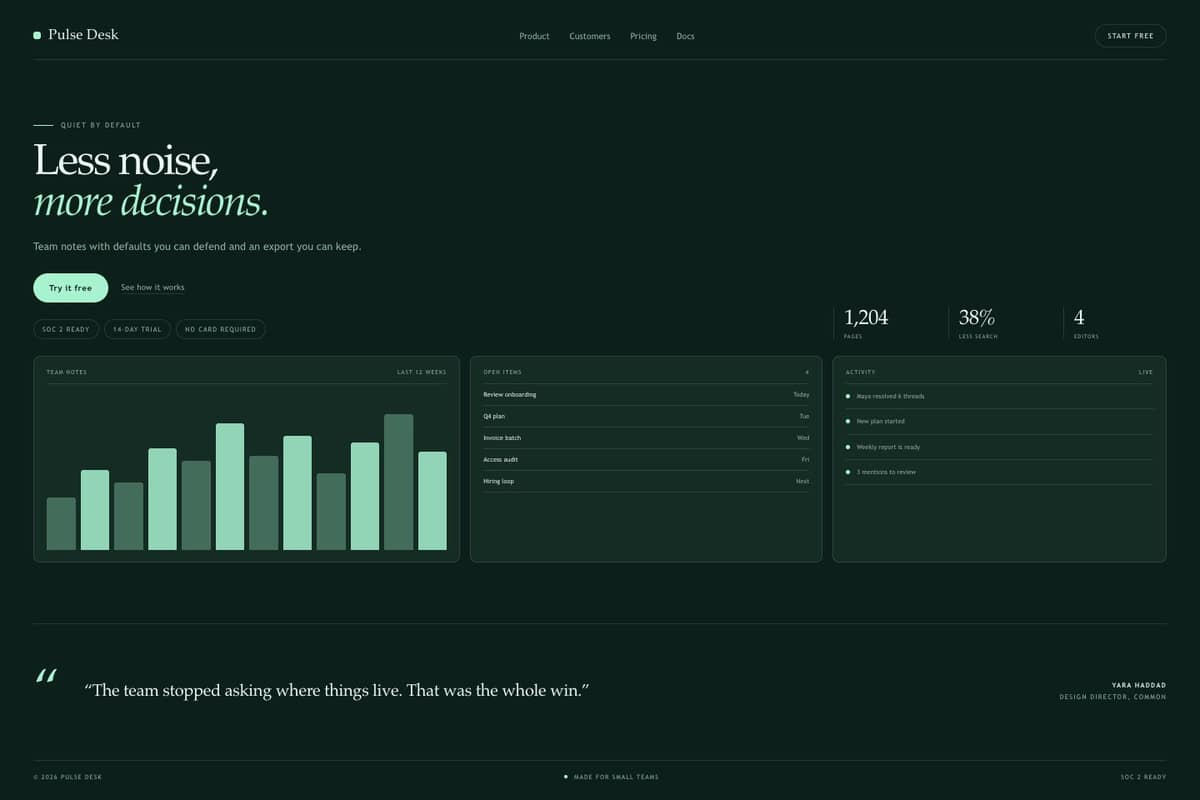Open the Review onboarding item

pos(646,395)
